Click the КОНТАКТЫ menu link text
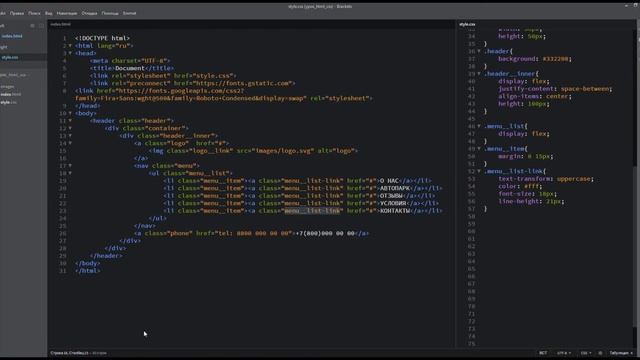This screenshot has height=360, width=640. 395,211
